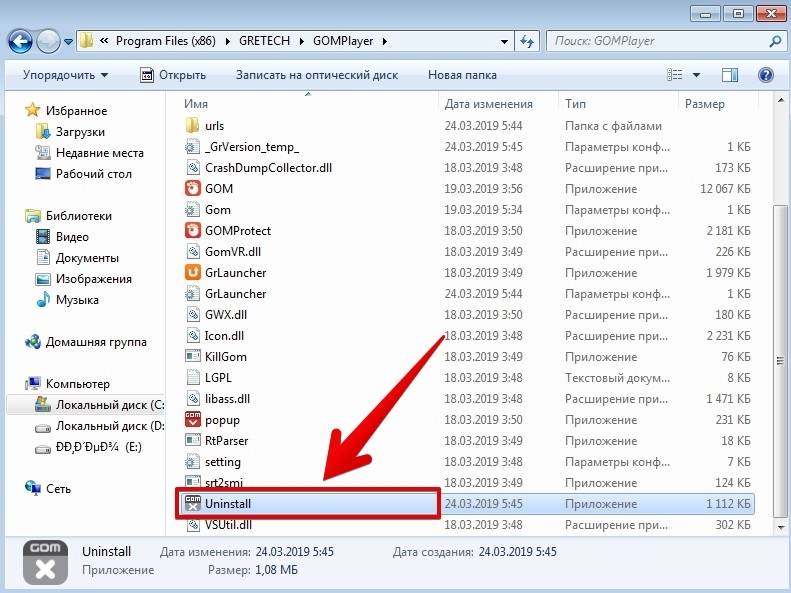Open Help with the question mark icon
Viewport: 791px width, 593px height.
coord(765,75)
